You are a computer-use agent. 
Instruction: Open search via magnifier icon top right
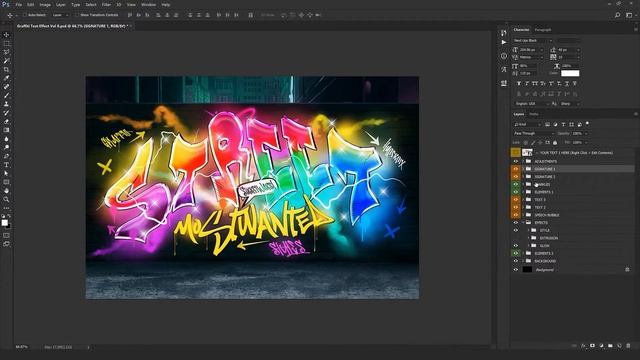[618, 15]
